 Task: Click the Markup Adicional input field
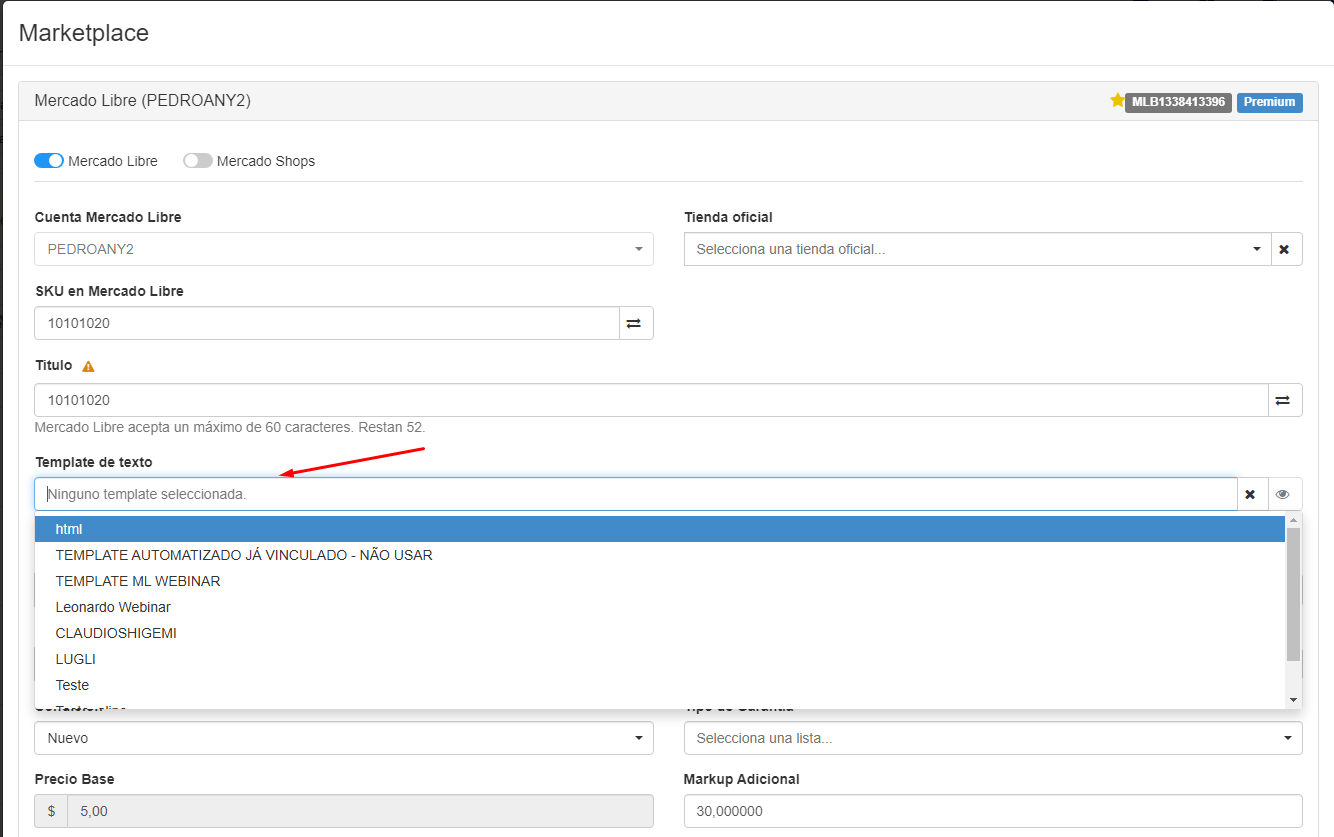point(993,812)
